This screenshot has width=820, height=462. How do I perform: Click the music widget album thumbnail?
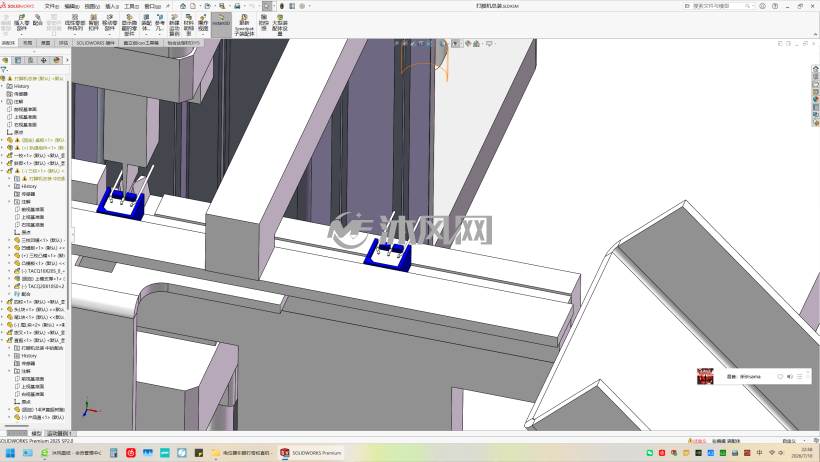point(705,376)
